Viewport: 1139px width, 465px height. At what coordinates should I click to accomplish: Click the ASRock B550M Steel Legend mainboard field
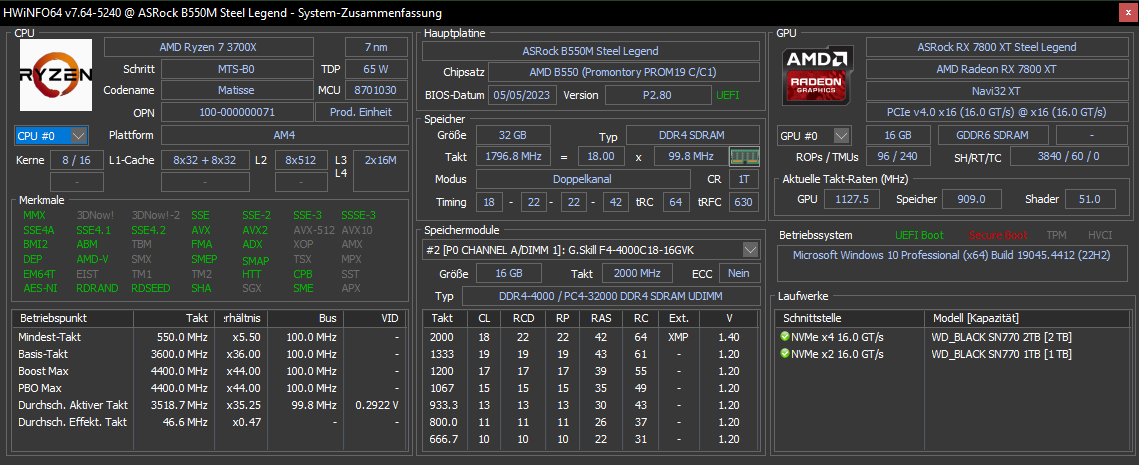point(590,50)
